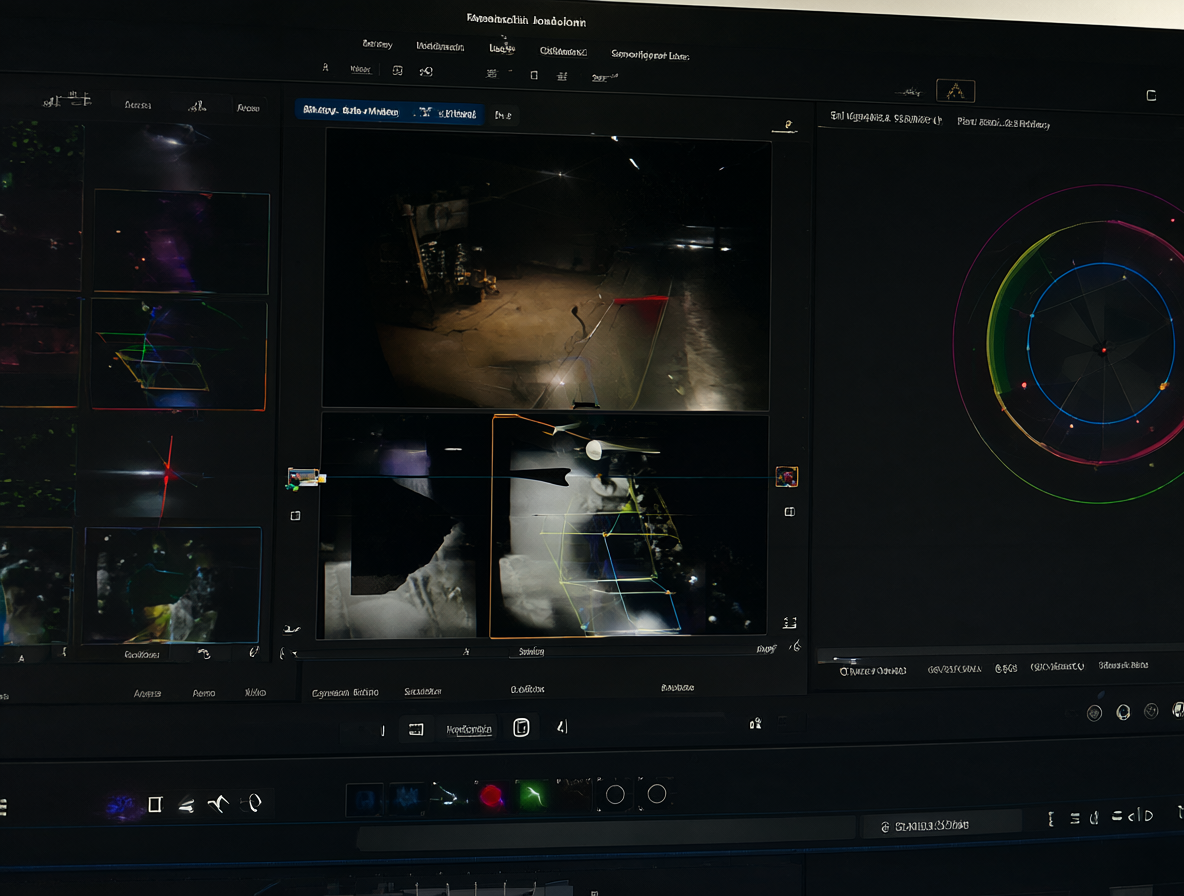The width and height of the screenshot is (1184, 896).
Task: Select the highlighted blue tab above the main viewer
Action: [x=390, y=112]
